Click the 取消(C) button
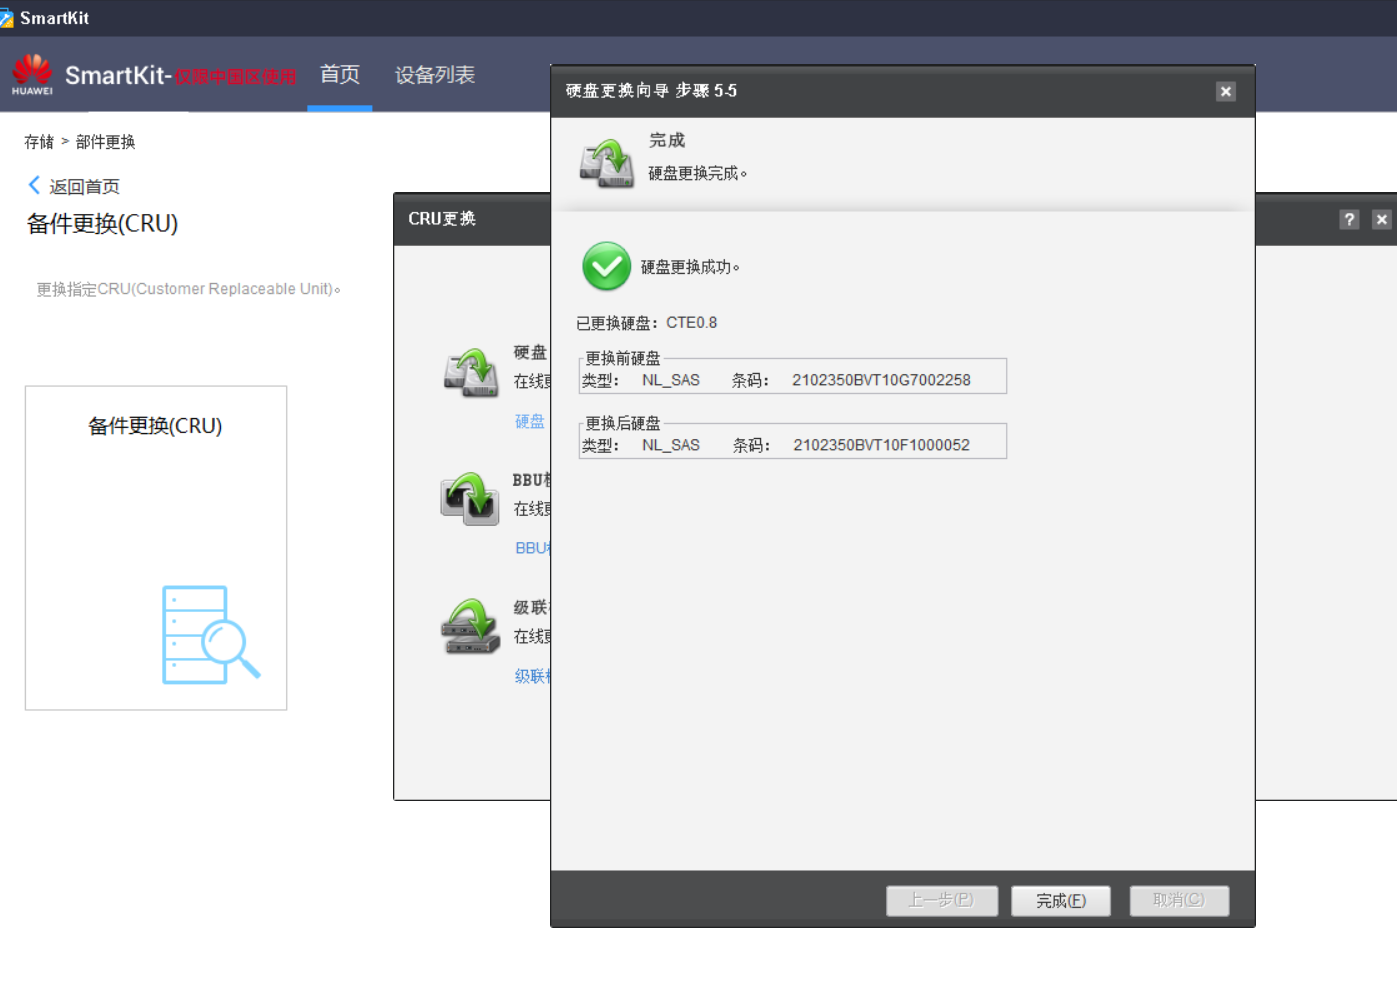This screenshot has height=981, width=1397. [x=1179, y=901]
